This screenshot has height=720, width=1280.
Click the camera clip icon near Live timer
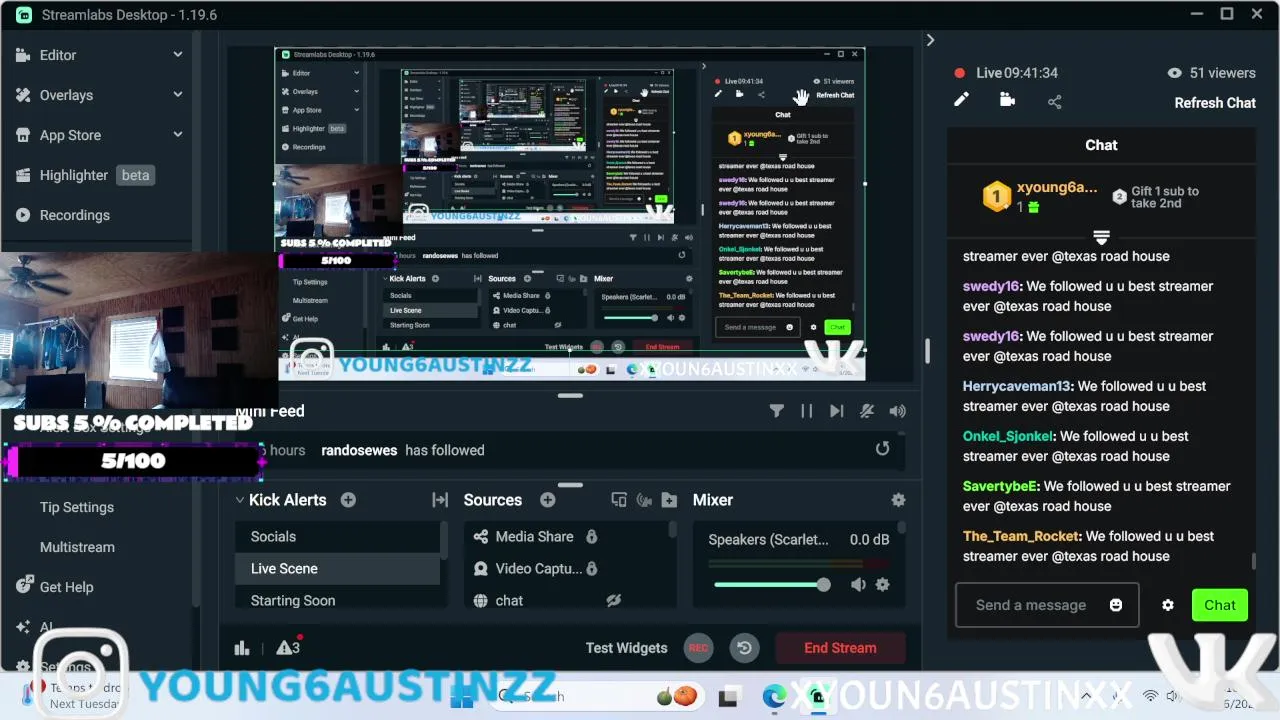pyautogui.click(x=1007, y=100)
